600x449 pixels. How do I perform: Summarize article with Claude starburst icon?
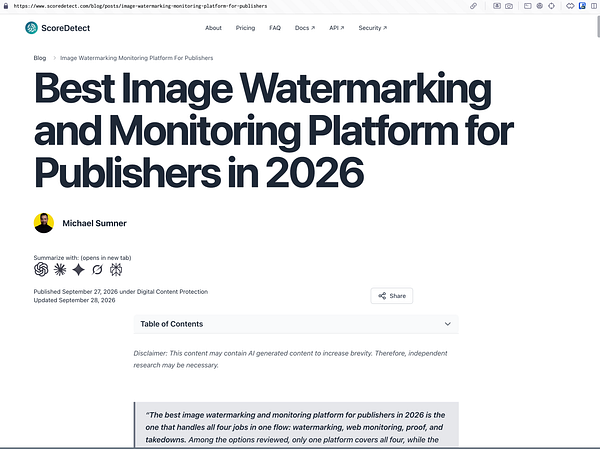60,269
